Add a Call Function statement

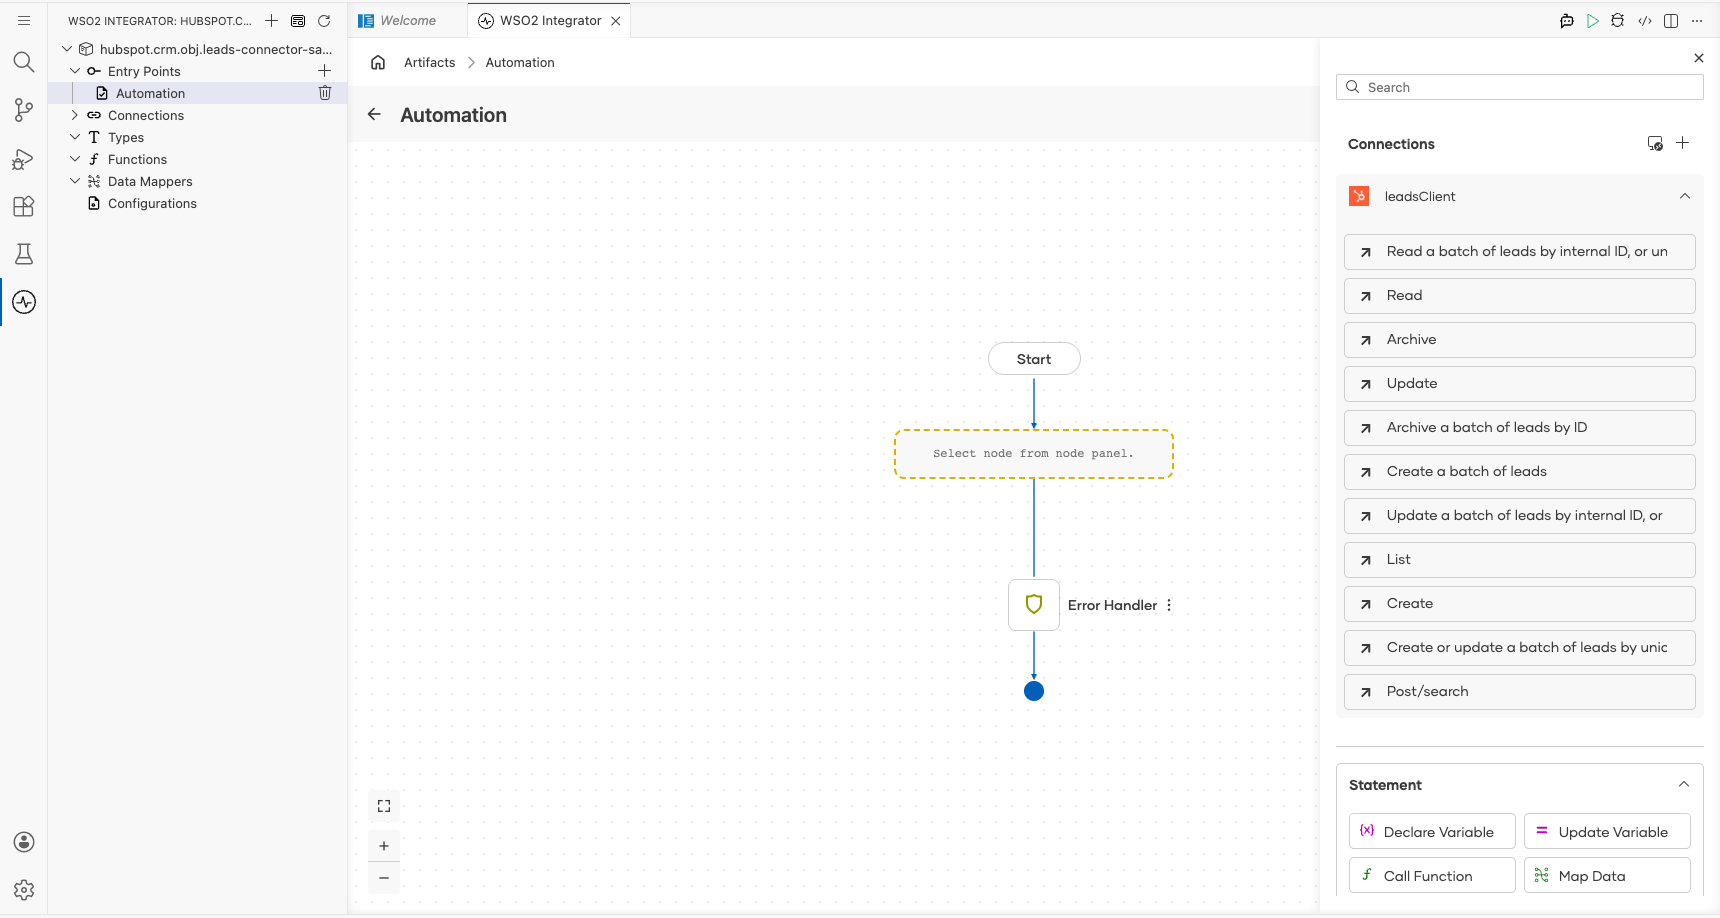pos(1432,875)
